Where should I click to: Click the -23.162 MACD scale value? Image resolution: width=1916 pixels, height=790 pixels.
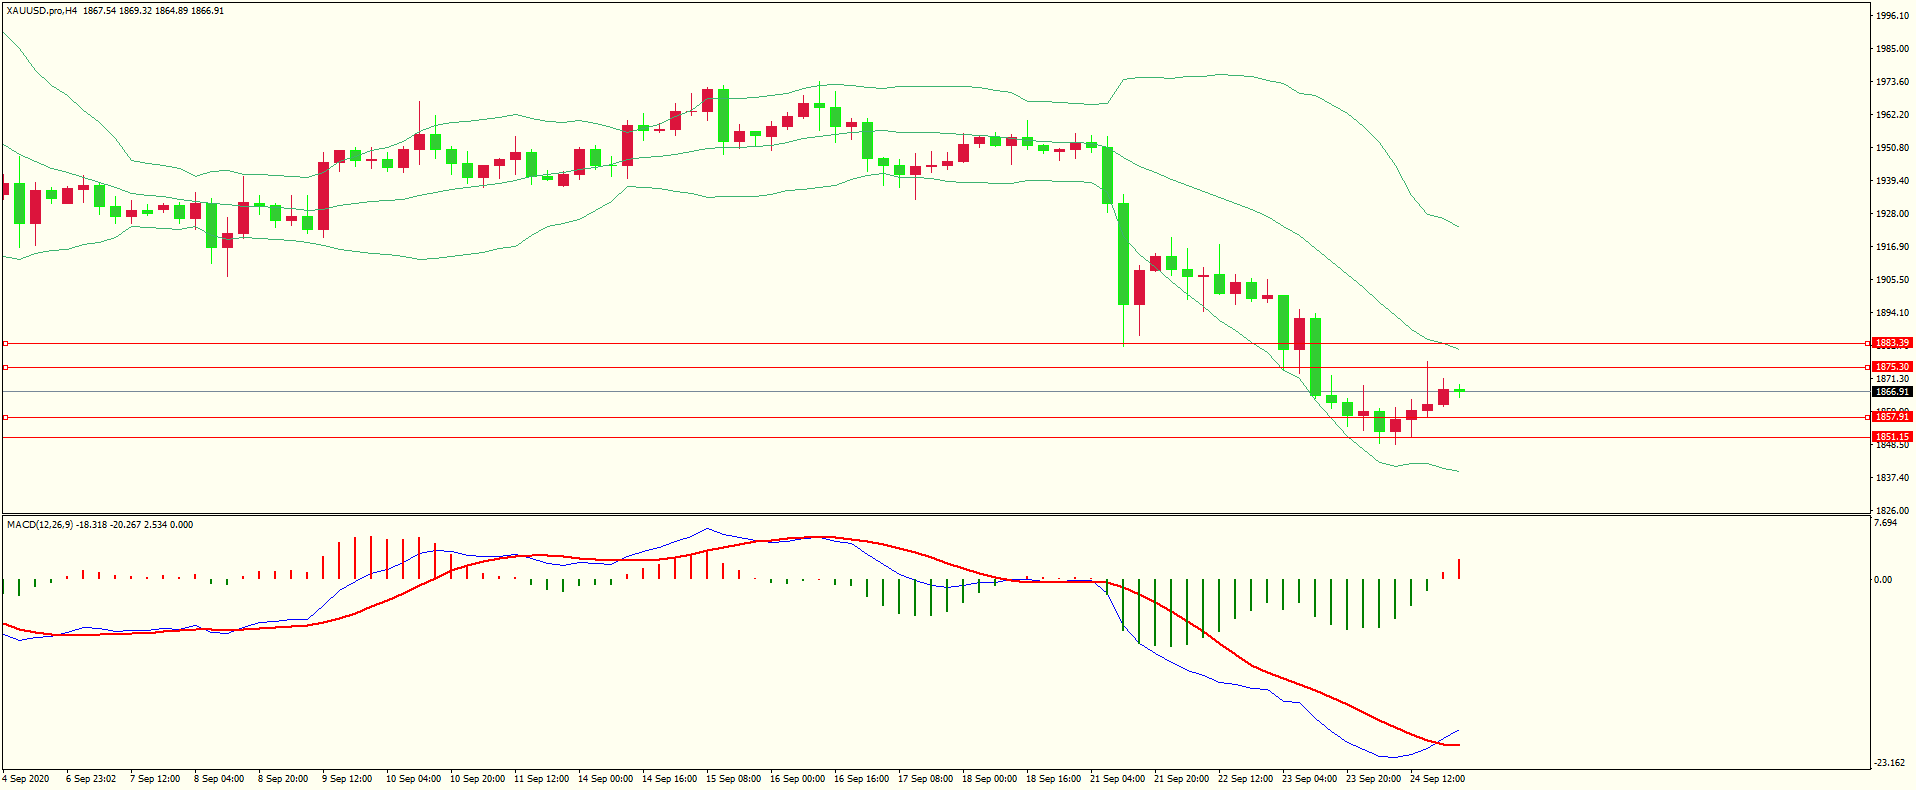tap(1890, 763)
